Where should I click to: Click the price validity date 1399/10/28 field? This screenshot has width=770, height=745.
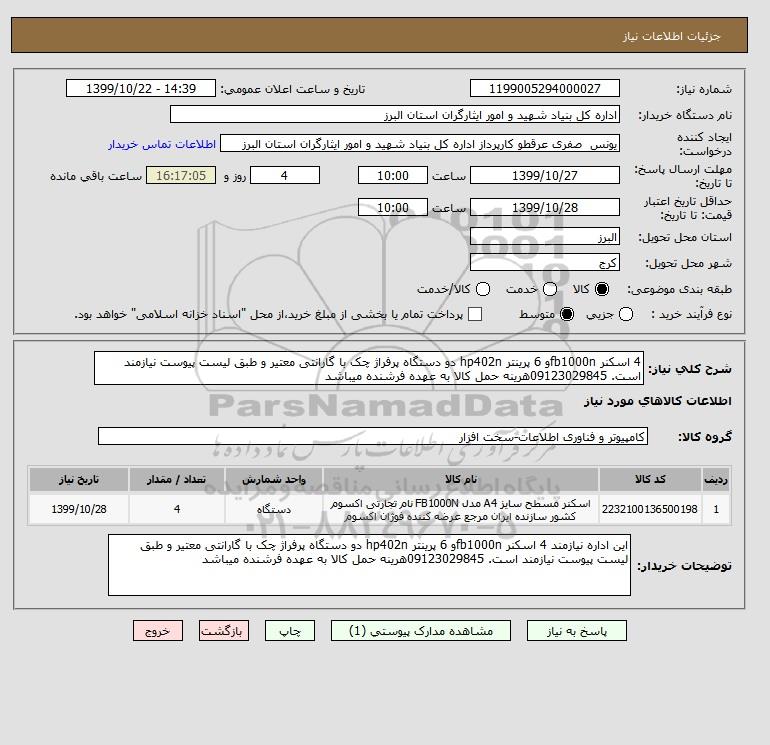(x=545, y=207)
